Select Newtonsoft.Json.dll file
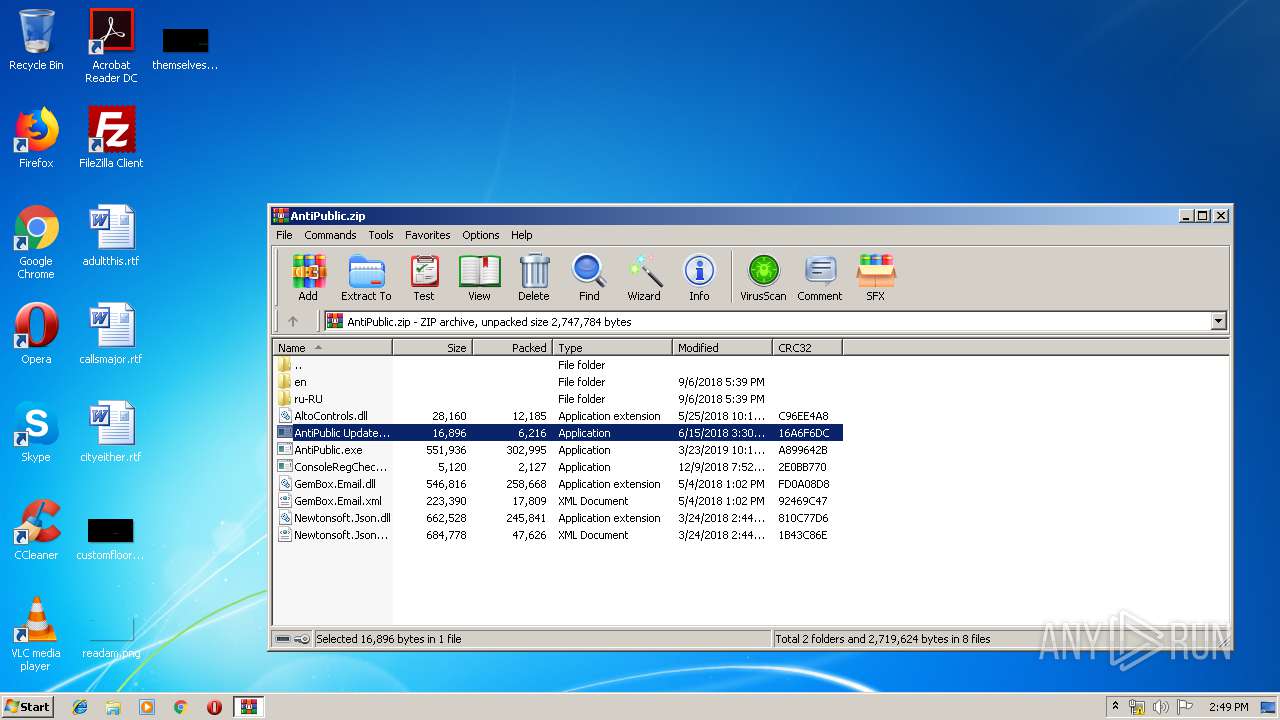 (x=558, y=518)
